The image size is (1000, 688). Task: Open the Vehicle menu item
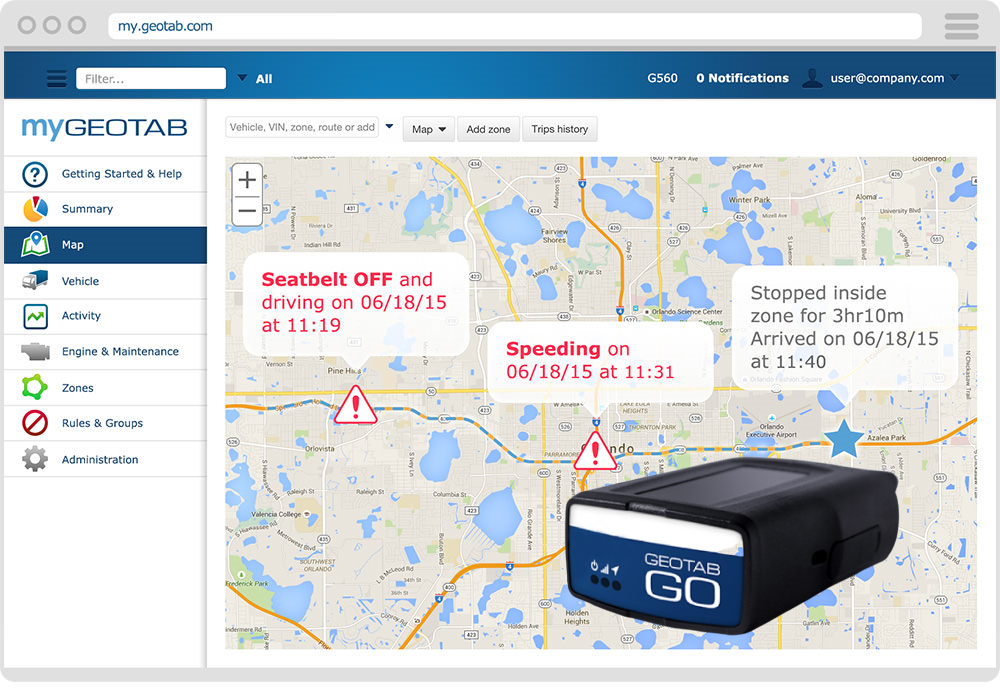pyautogui.click(x=105, y=281)
